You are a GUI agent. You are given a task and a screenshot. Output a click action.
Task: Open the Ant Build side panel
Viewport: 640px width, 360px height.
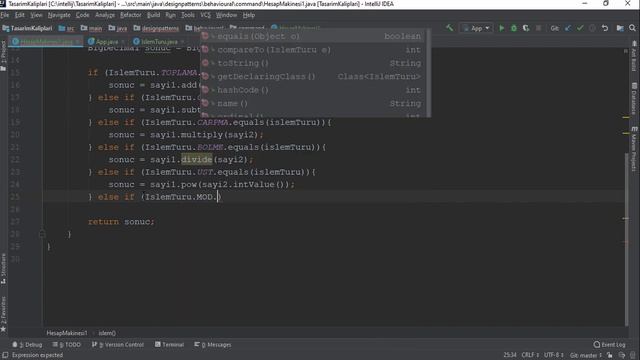click(634, 56)
